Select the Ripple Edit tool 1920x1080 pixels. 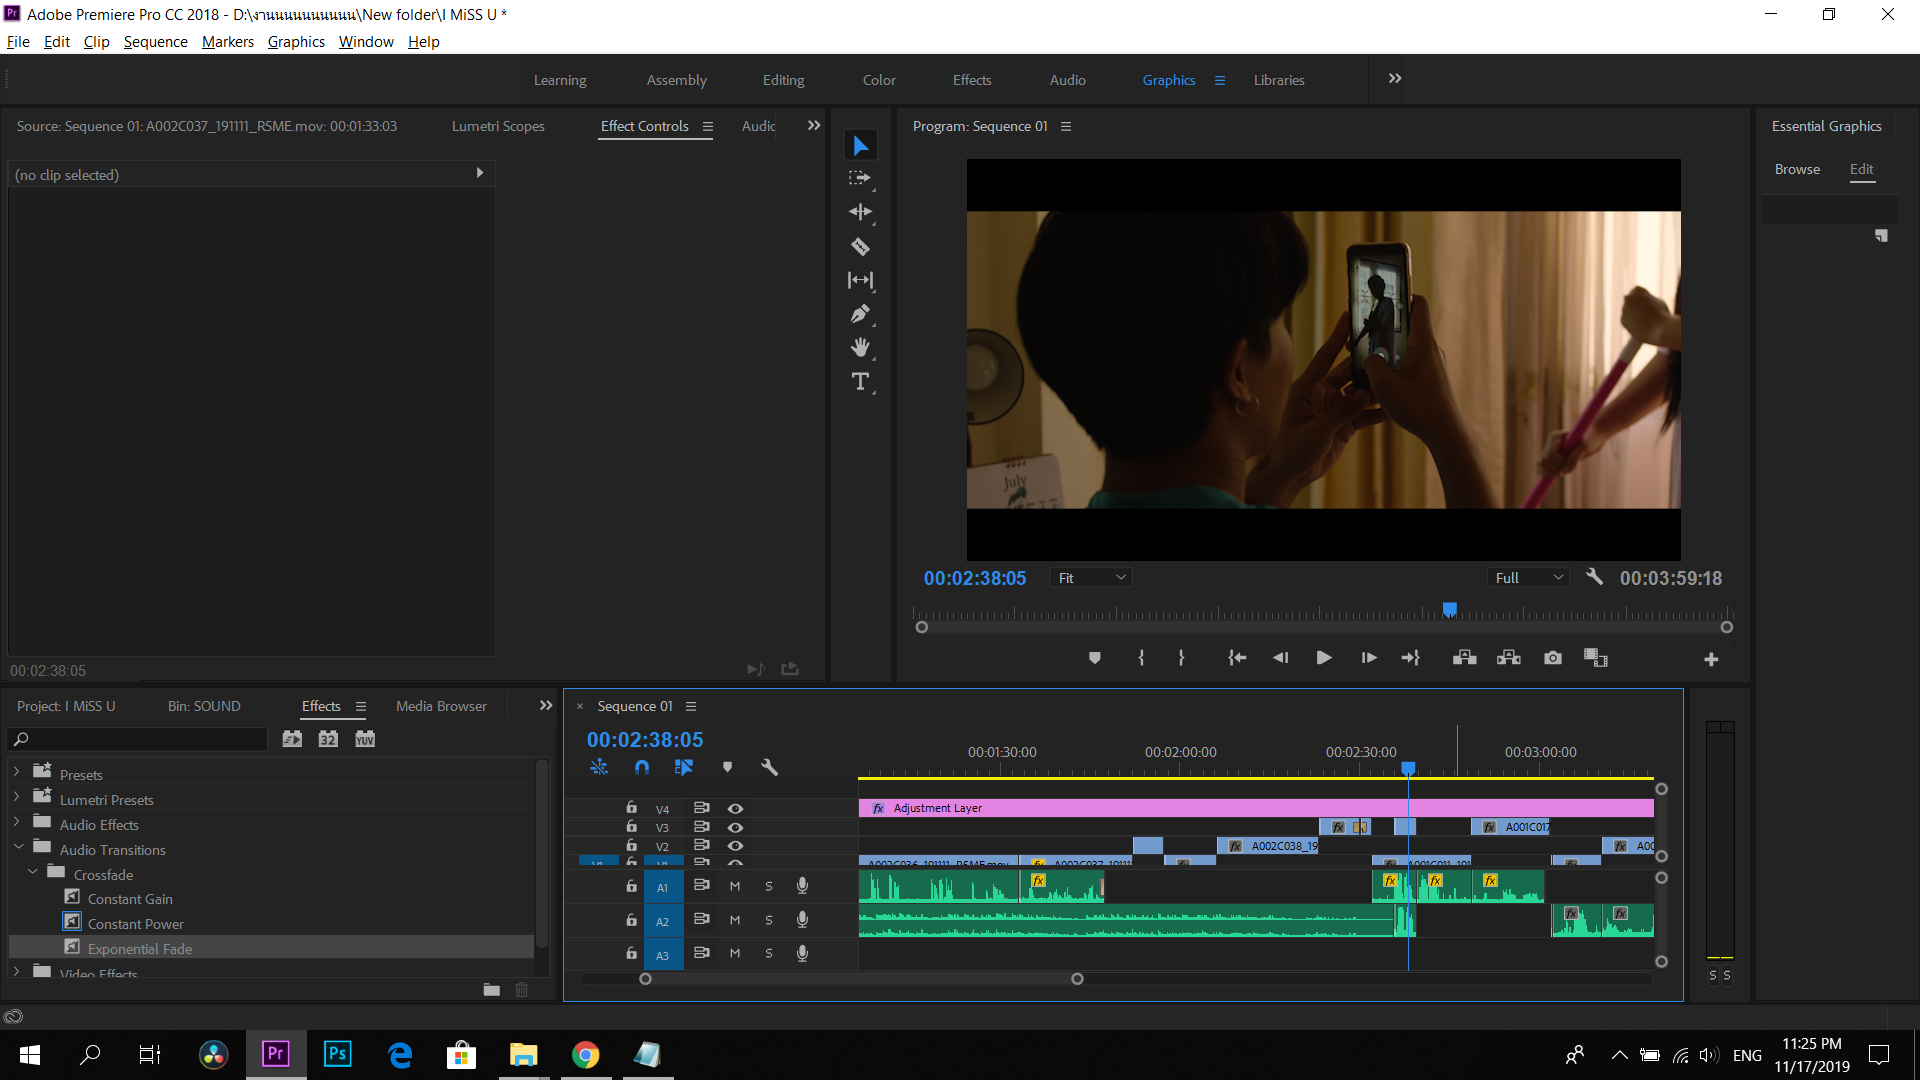[x=860, y=212]
